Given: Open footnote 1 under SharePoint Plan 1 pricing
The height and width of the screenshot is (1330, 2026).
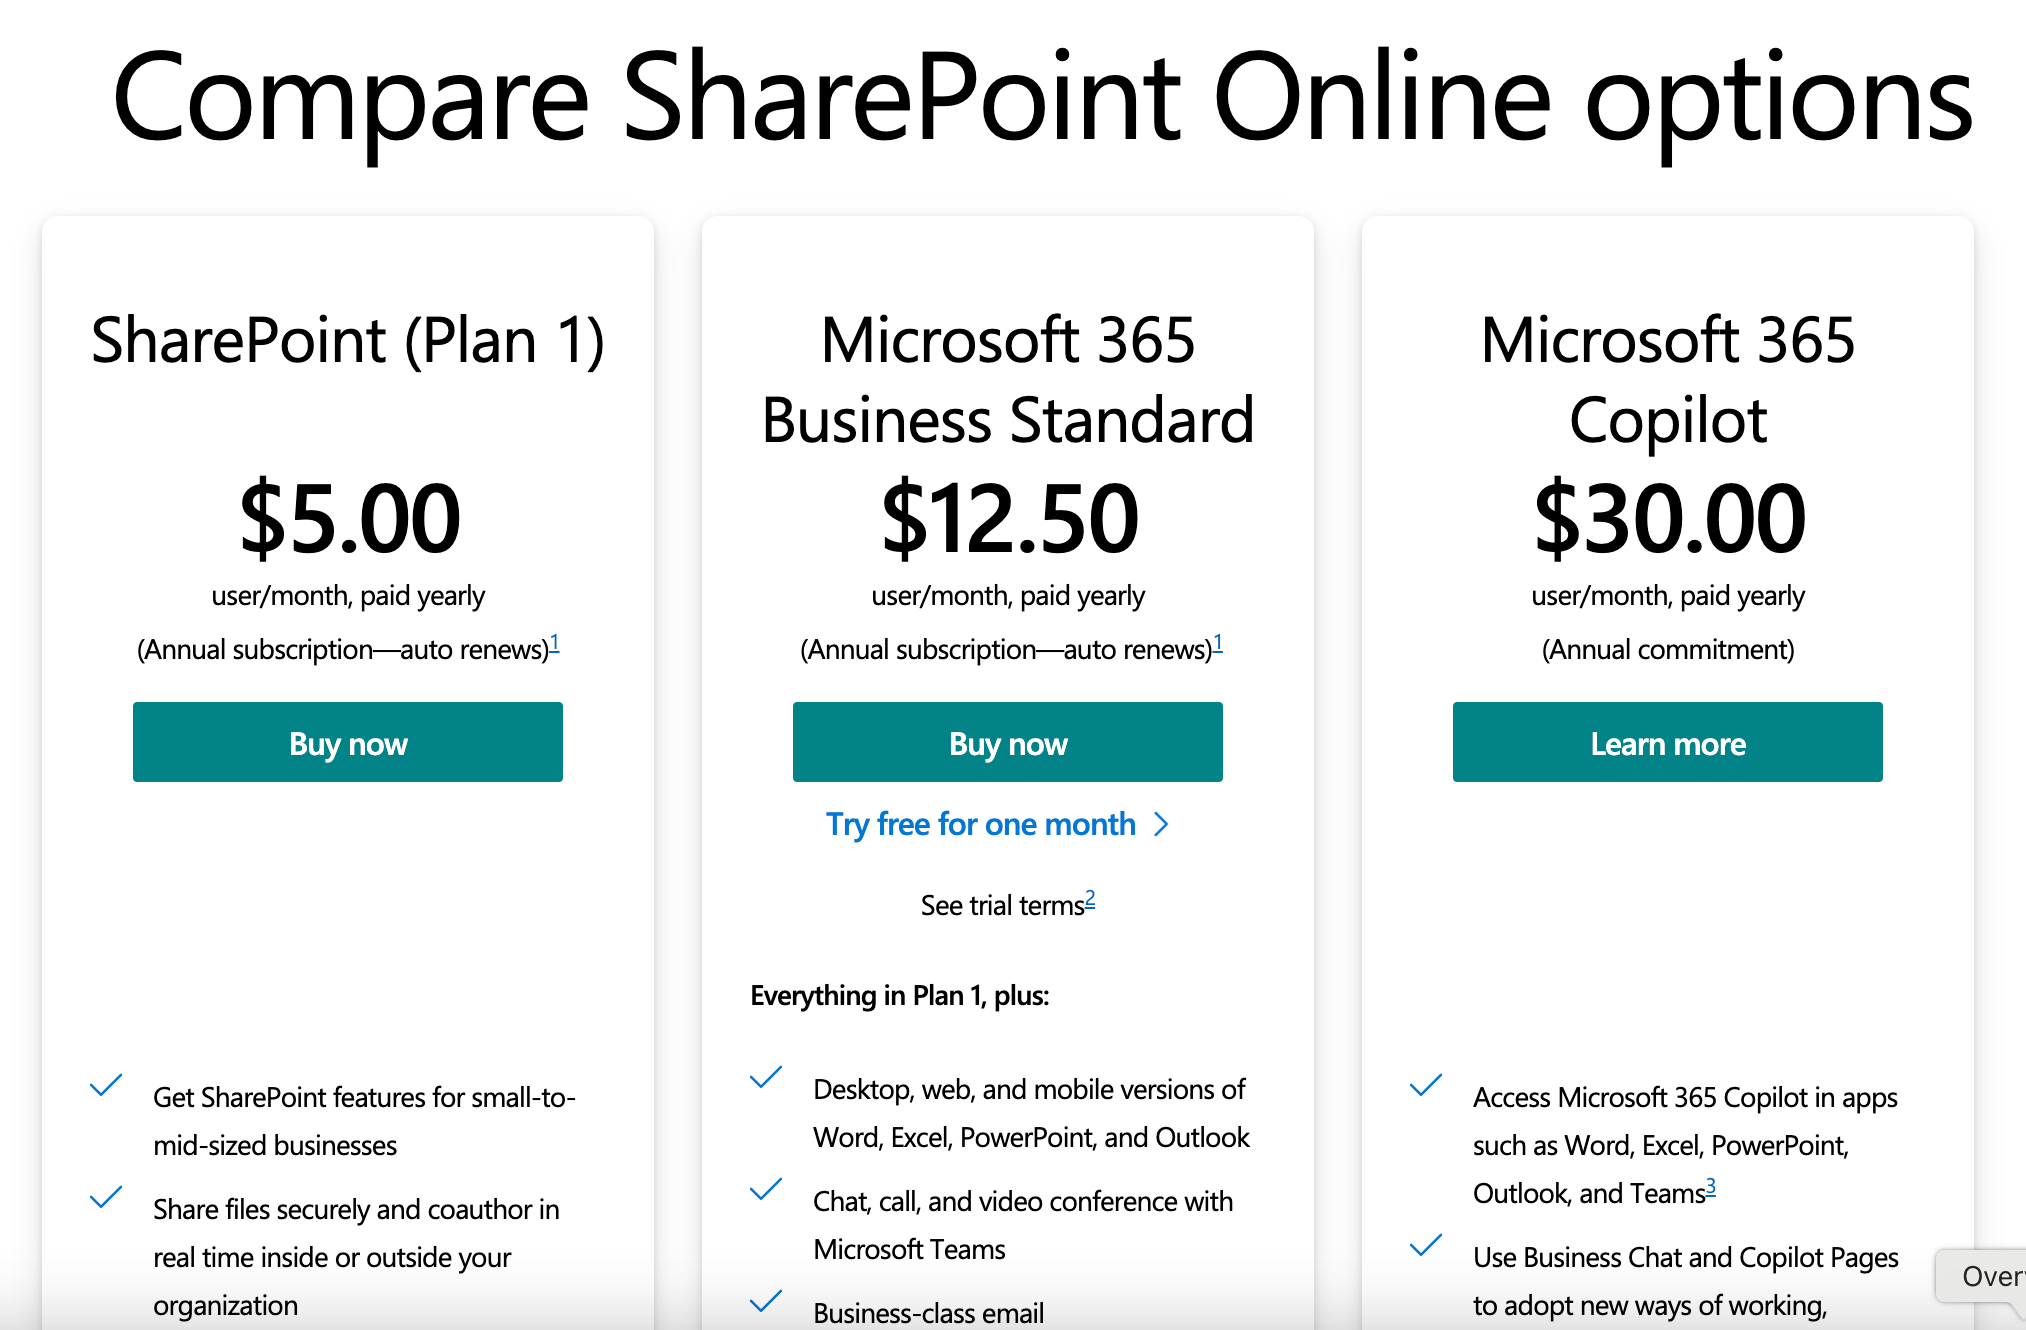Looking at the screenshot, I should (x=554, y=643).
